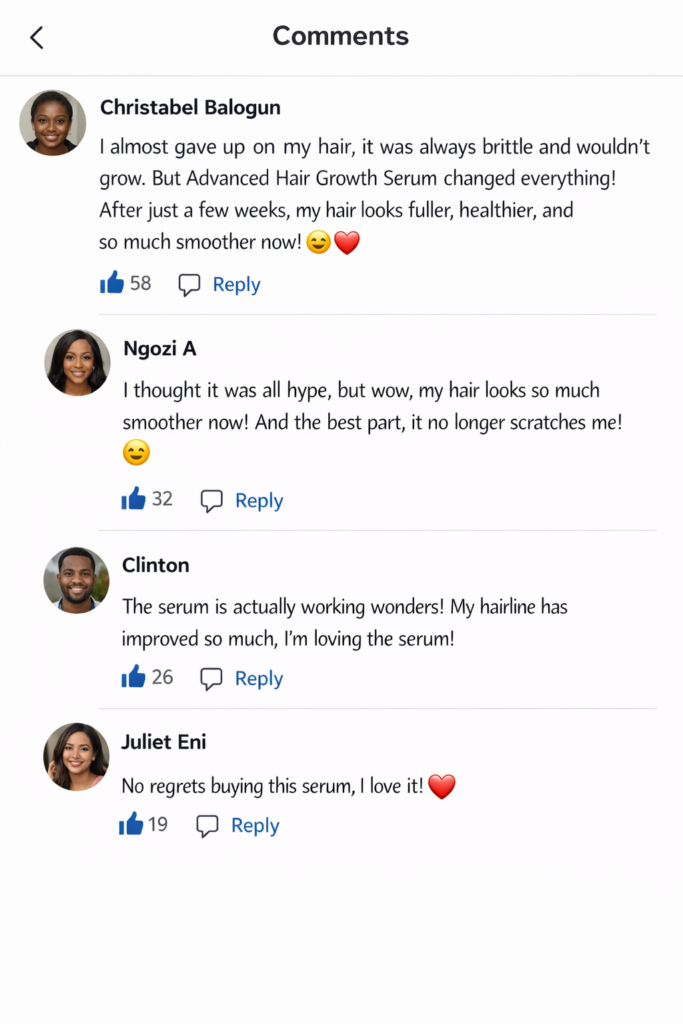Viewport: 683px width, 1024px height.
Task: Click the speech bubble icon under Juliet's comment
Action: [x=207, y=826]
